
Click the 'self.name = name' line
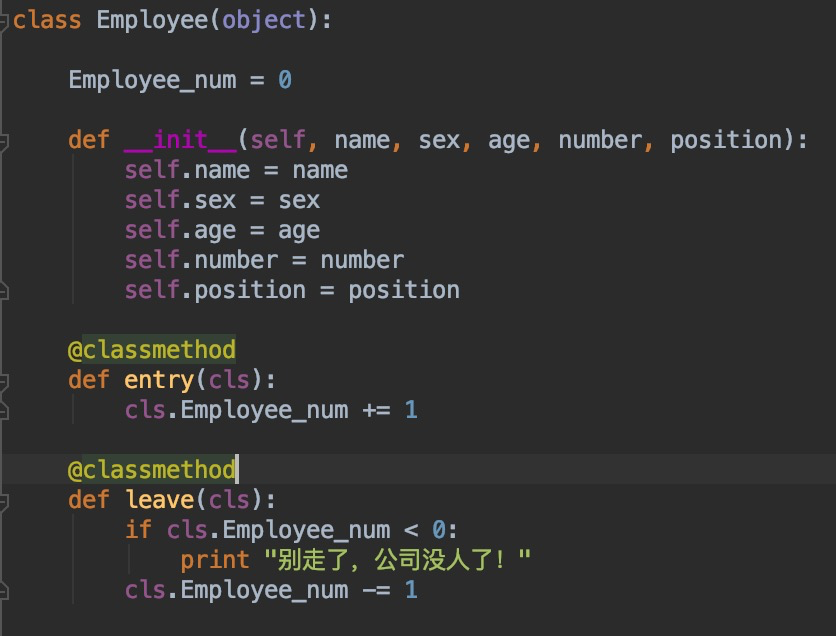(x=236, y=171)
